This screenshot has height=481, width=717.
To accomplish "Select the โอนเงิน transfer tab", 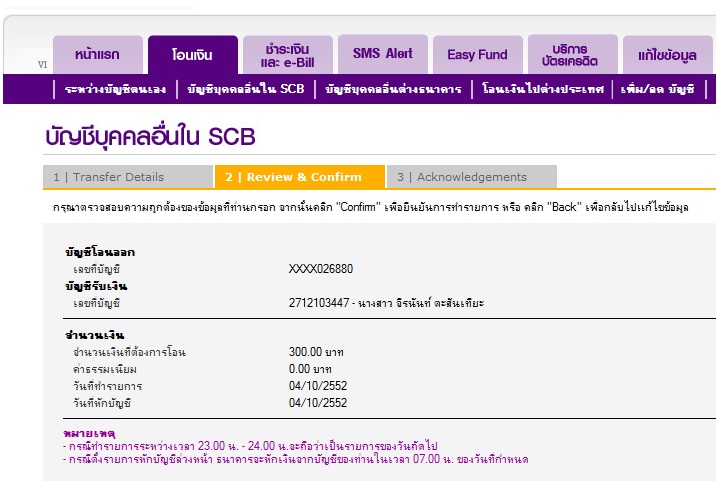I will (193, 54).
